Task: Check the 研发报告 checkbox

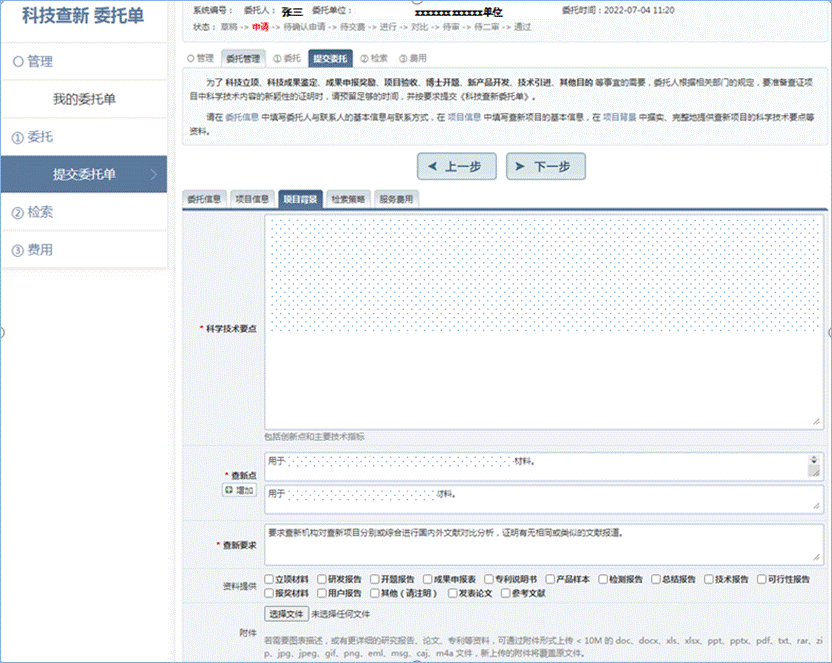Action: click(322, 579)
